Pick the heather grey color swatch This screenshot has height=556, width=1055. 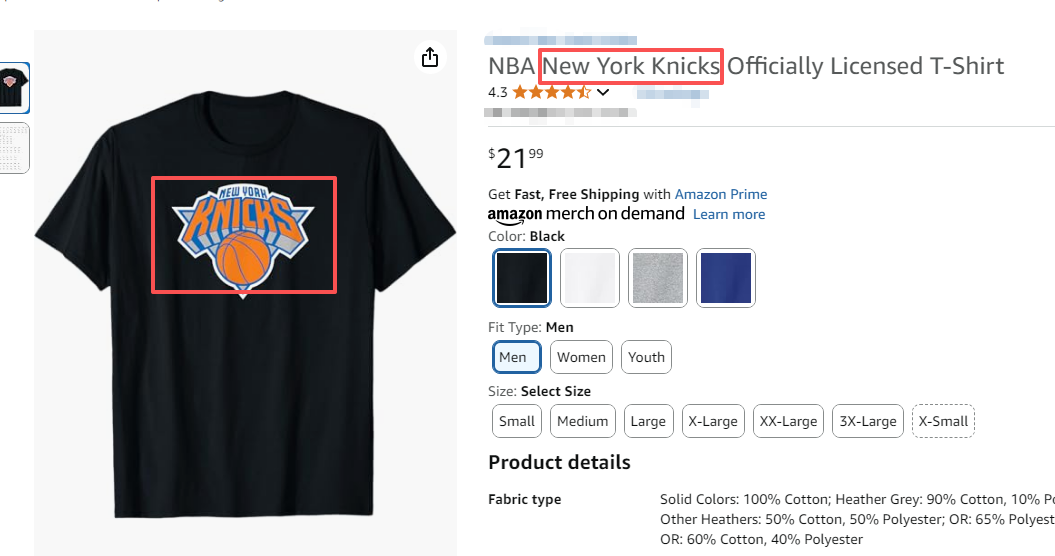coord(657,277)
